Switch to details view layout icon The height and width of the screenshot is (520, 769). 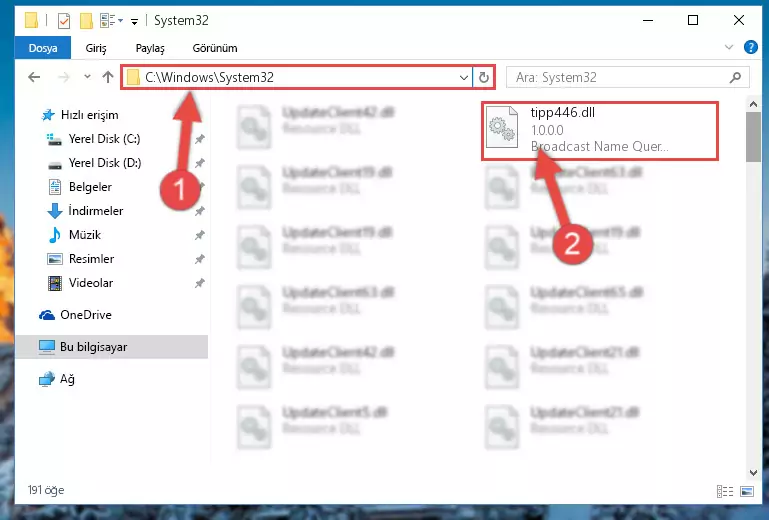click(724, 491)
